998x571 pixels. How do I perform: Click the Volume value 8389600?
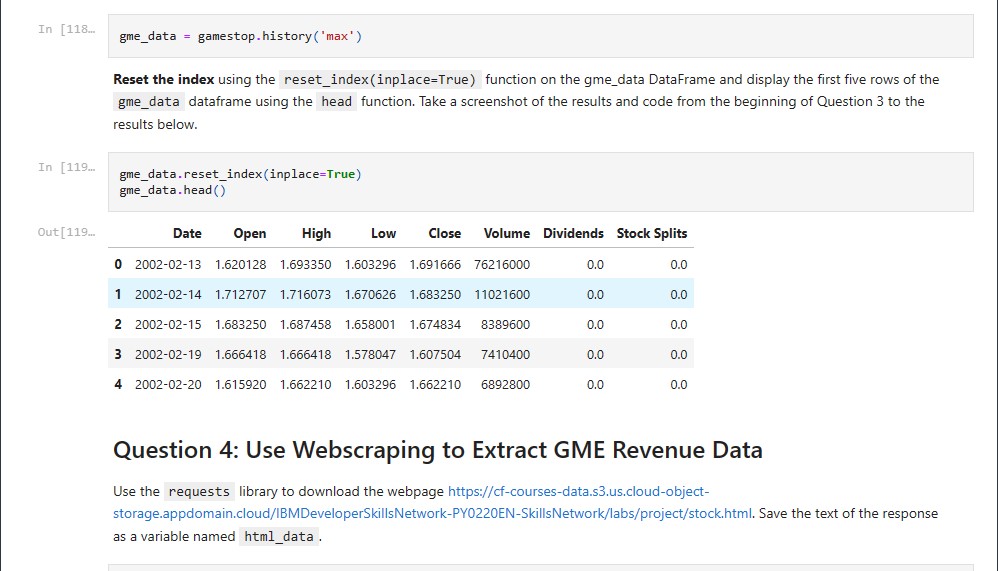[505, 324]
